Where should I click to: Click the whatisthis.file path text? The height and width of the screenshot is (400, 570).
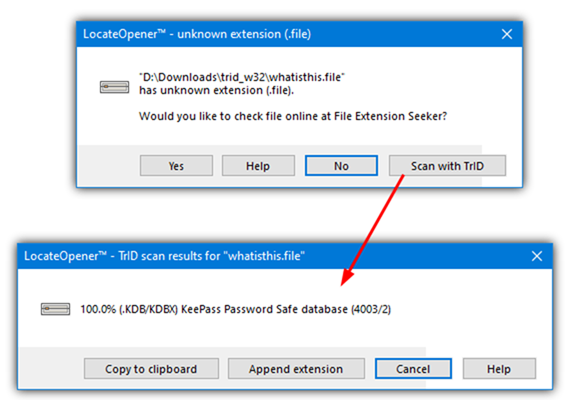[x=242, y=77]
